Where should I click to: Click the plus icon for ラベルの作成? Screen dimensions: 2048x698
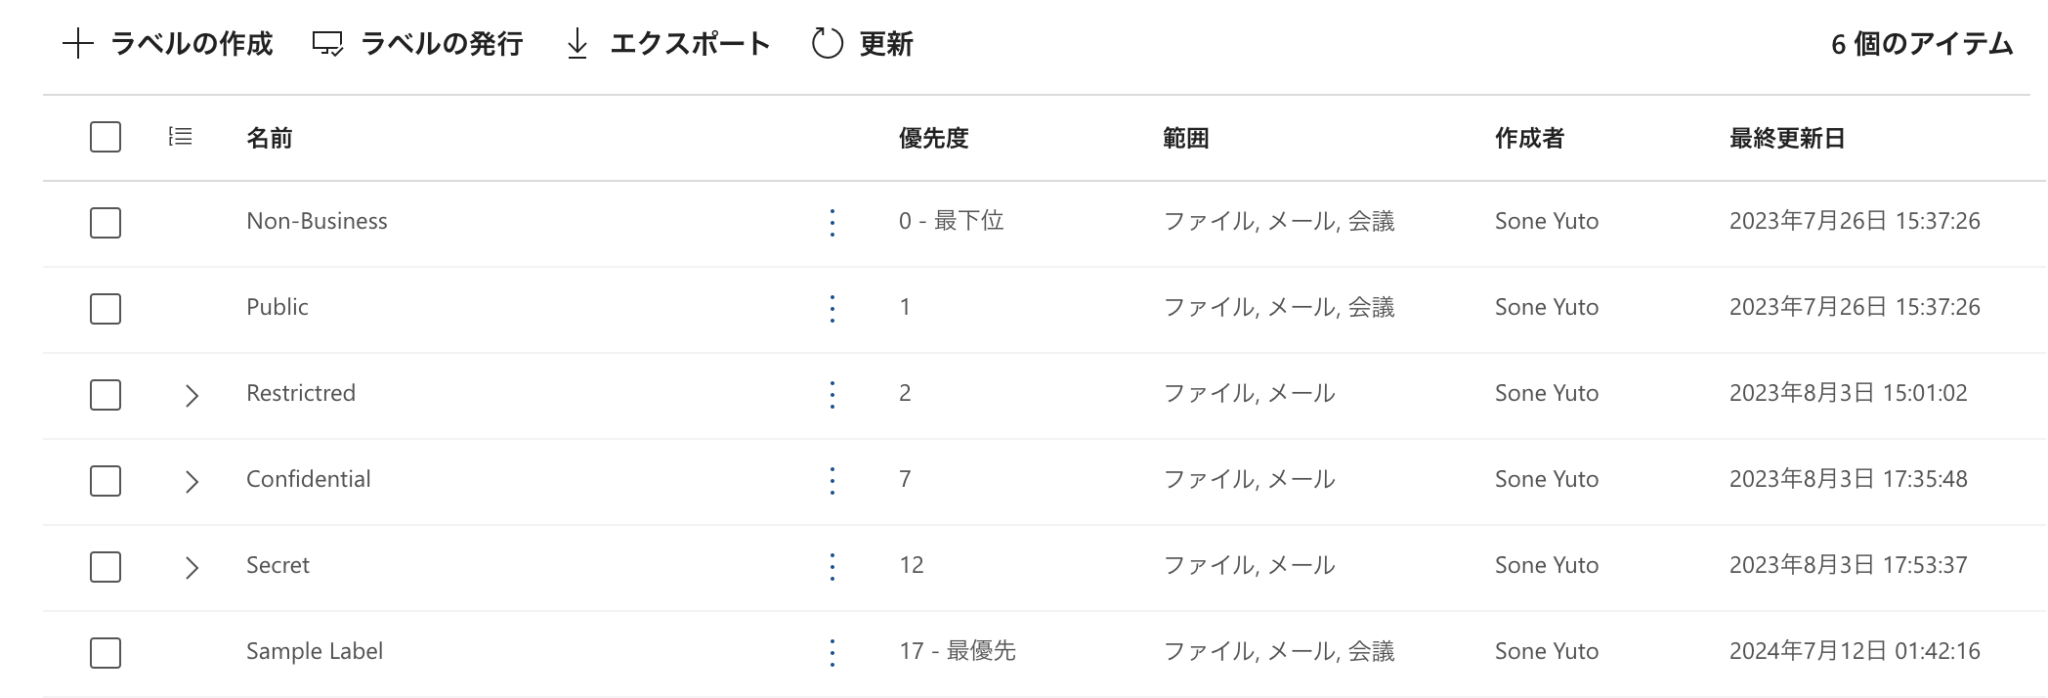click(78, 44)
